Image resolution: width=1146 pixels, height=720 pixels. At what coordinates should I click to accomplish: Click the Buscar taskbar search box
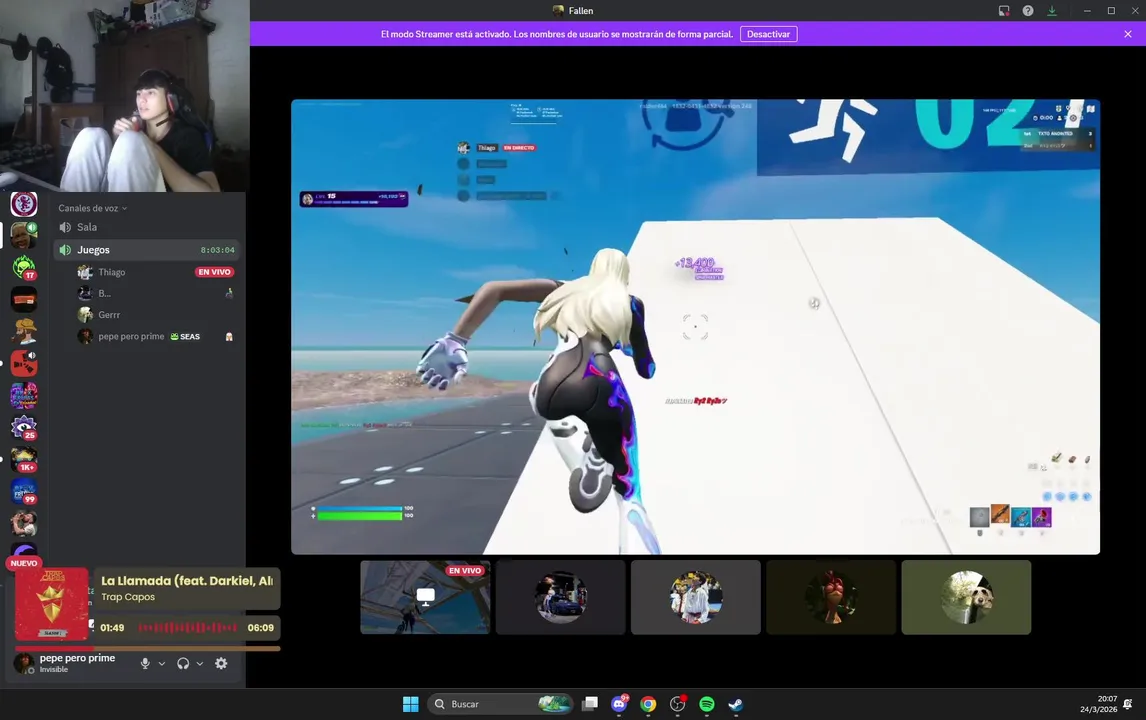pyautogui.click(x=501, y=704)
